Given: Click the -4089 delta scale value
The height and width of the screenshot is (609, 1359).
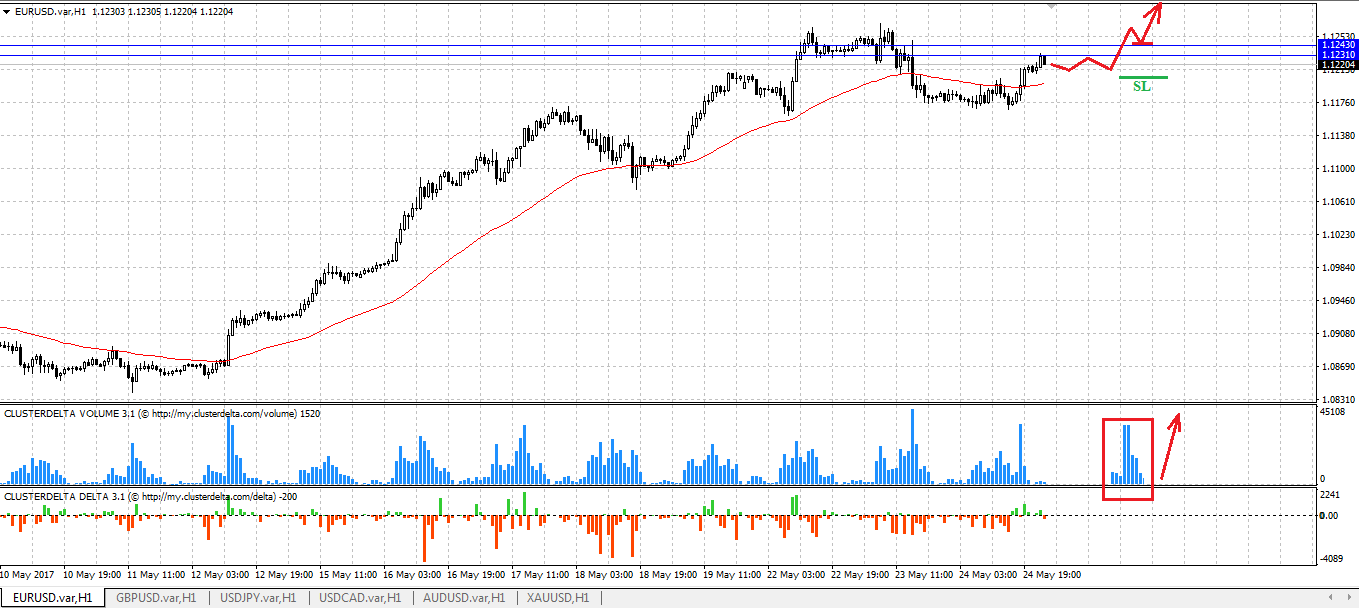Looking at the screenshot, I should click(1334, 560).
